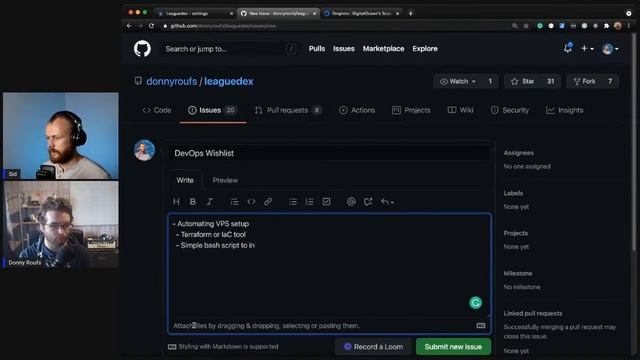Viewport: 640px width, 360px height.
Task: Apply italic formatting in editor toolbar
Action: (x=209, y=202)
